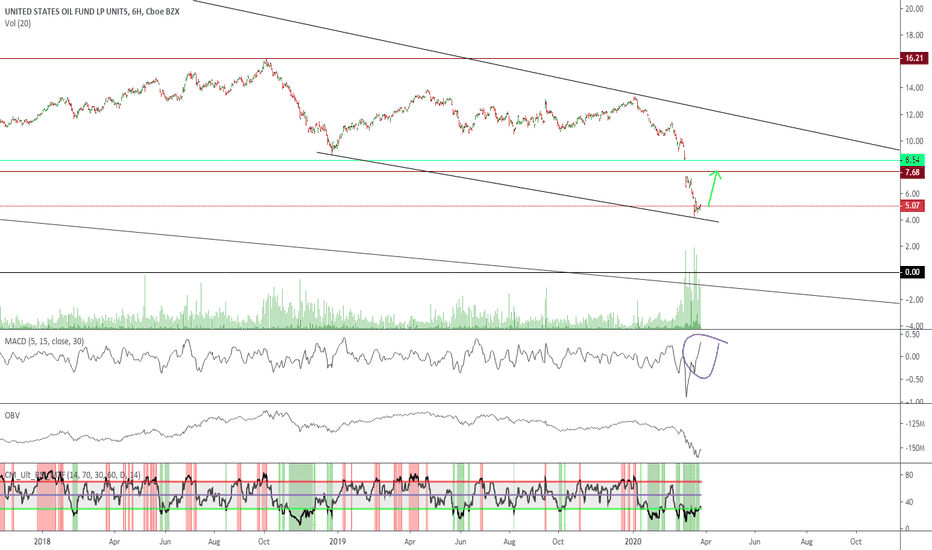Click the 4.00 price axis value
The width and height of the screenshot is (932, 550).
coord(912,220)
